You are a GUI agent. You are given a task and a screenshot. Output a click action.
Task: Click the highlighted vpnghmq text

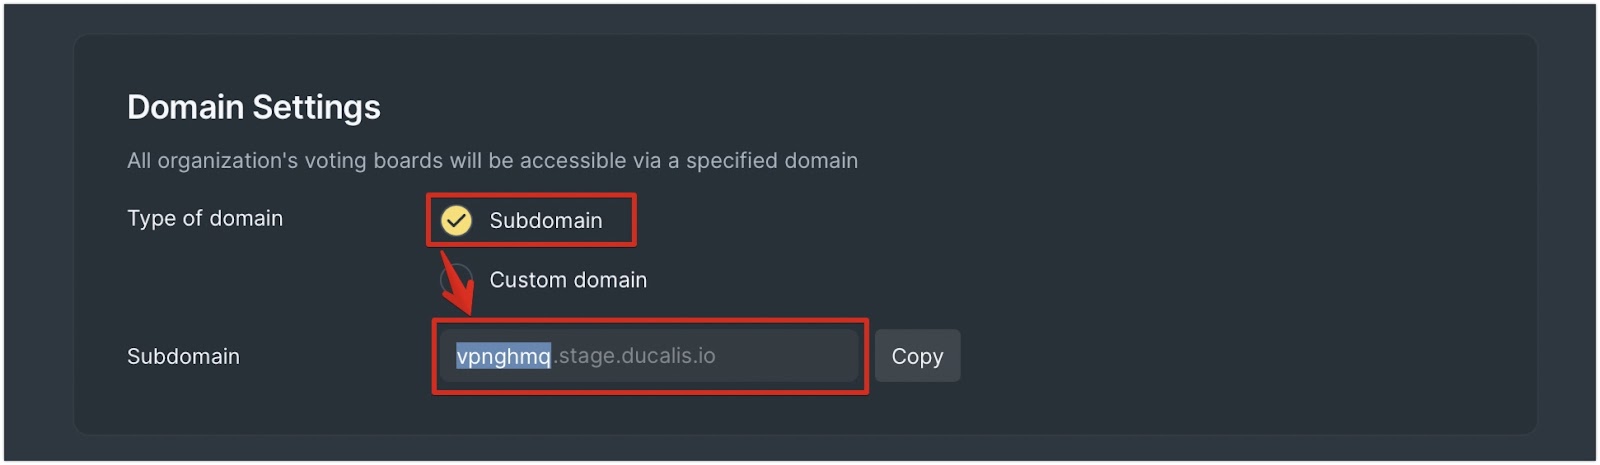[503, 356]
